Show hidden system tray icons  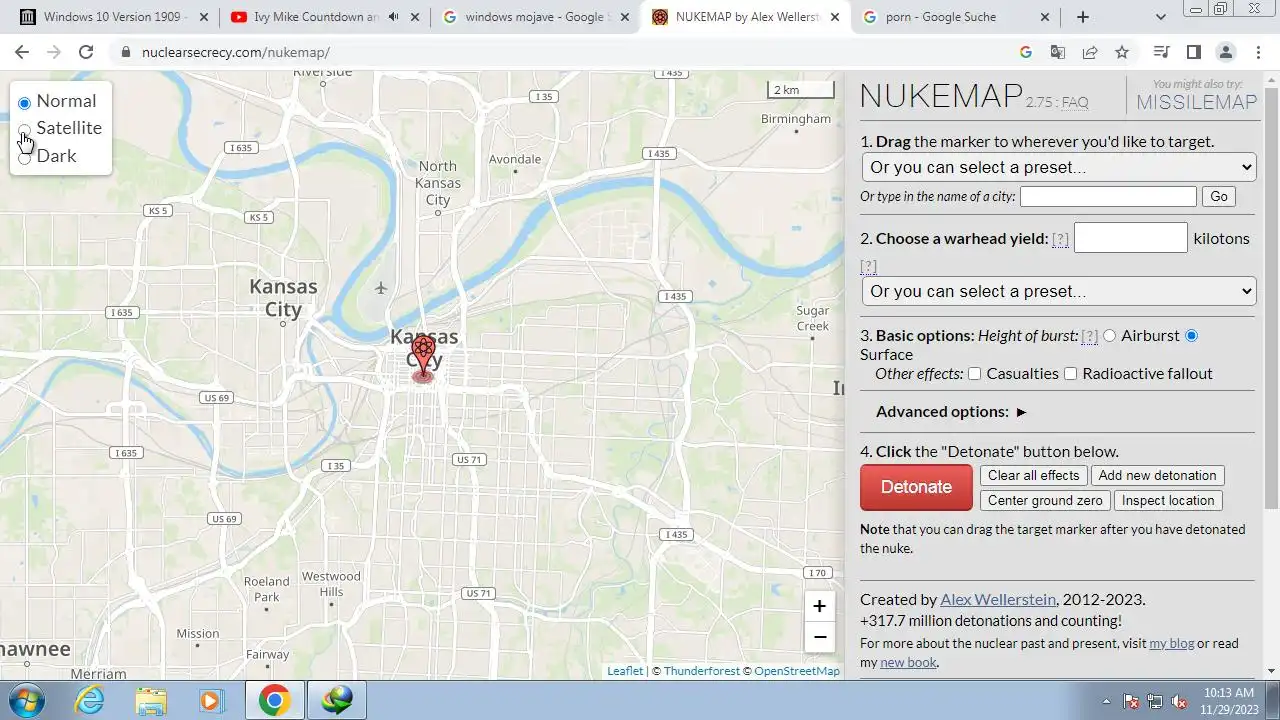pyautogui.click(x=1106, y=701)
